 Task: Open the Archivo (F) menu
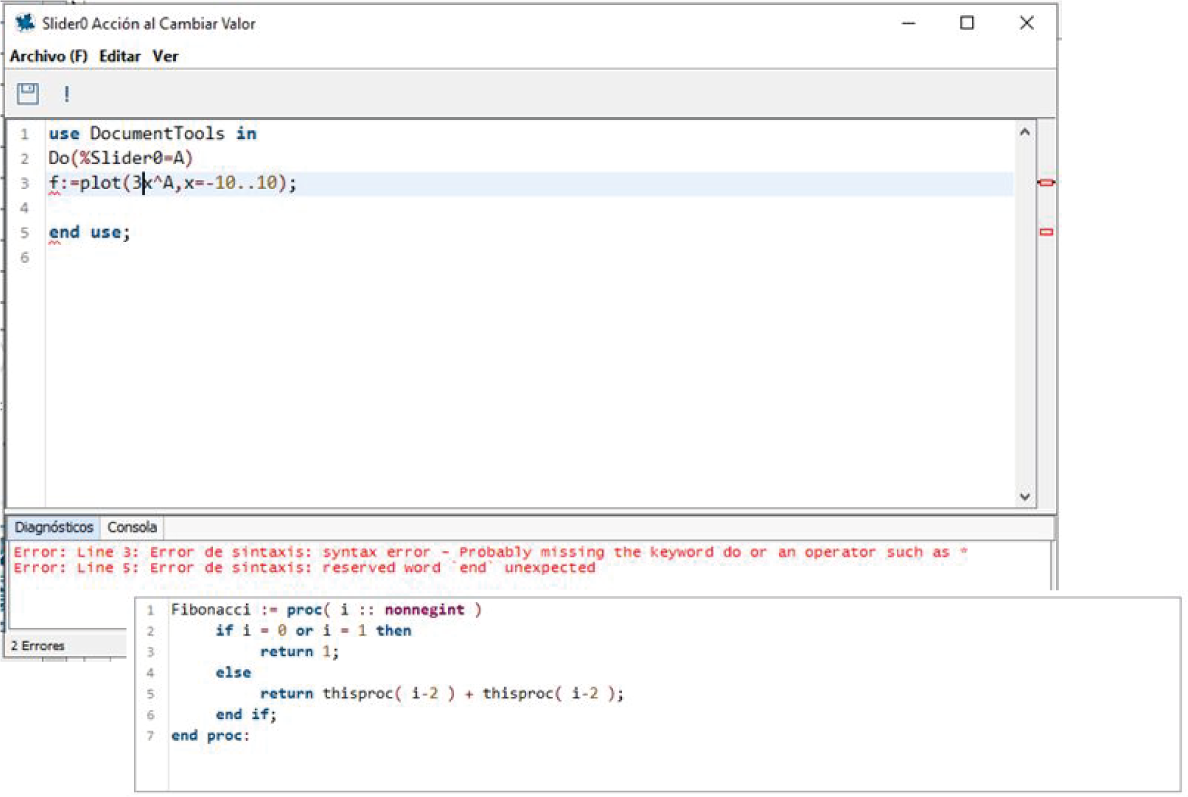point(49,56)
